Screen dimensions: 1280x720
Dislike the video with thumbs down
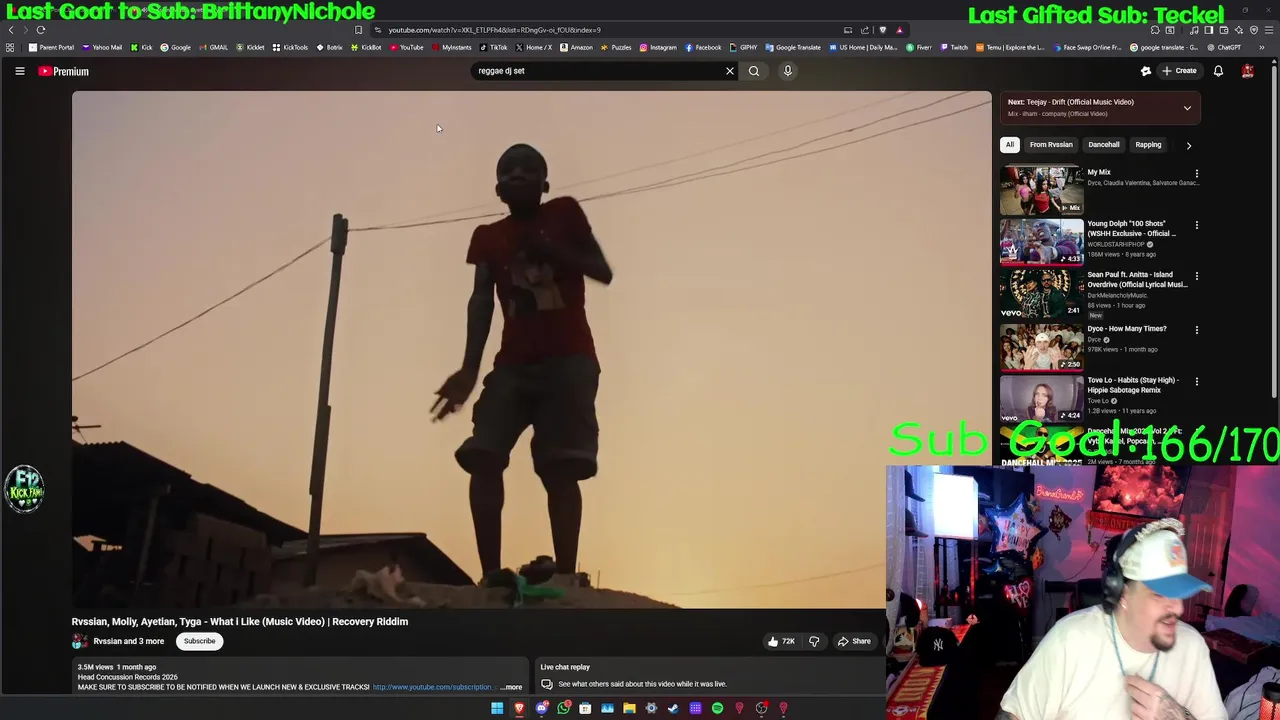814,641
